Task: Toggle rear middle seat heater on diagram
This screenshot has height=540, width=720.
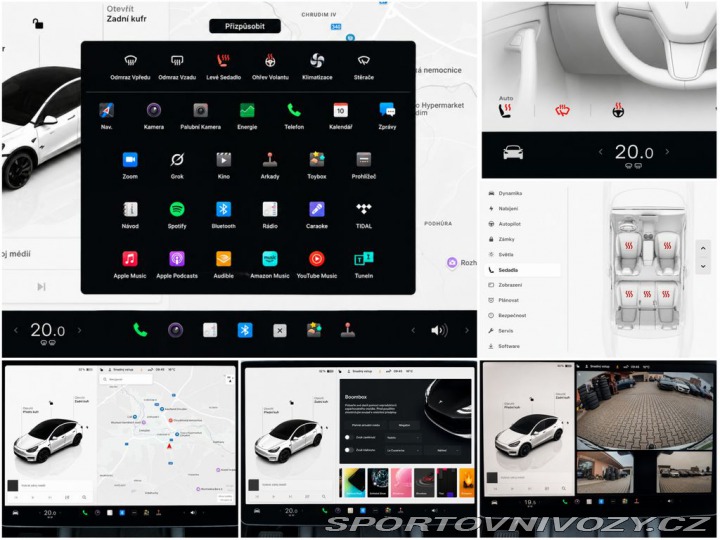Action: tap(647, 294)
